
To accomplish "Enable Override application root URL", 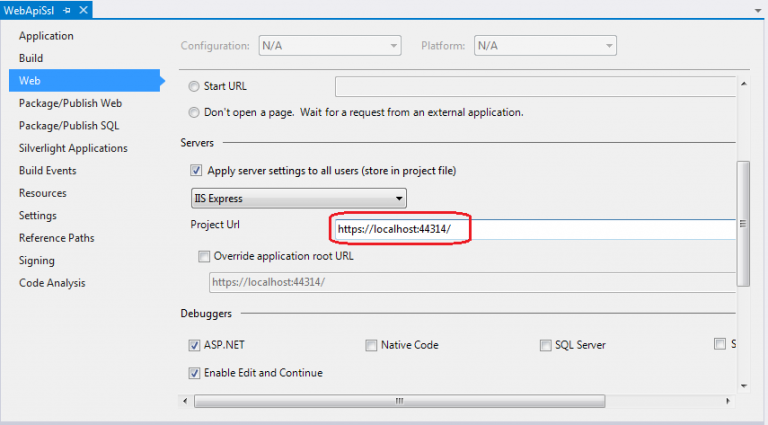I will 204,257.
